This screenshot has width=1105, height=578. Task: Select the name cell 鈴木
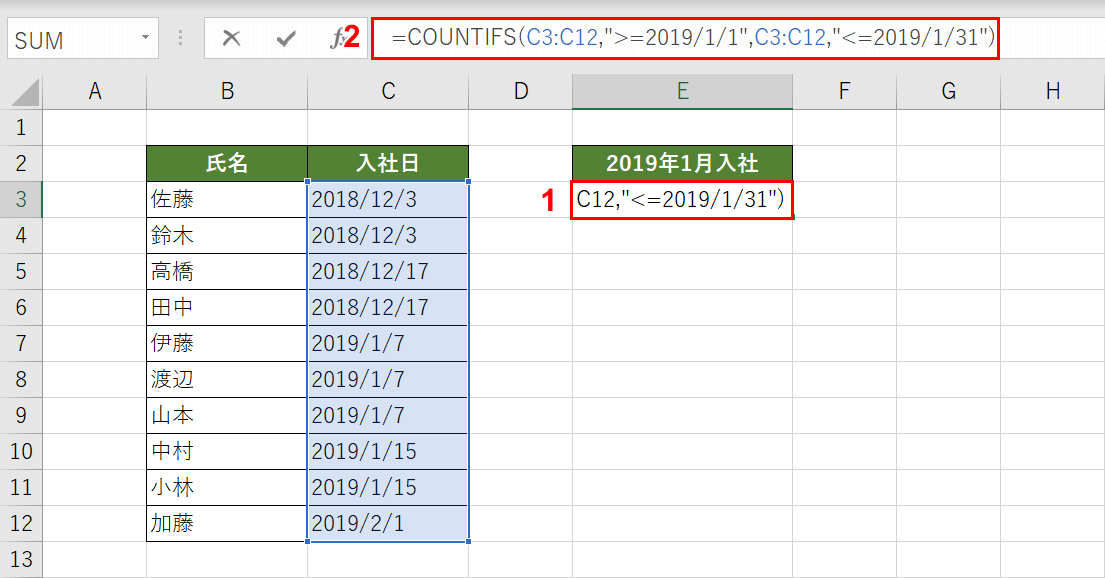227,235
